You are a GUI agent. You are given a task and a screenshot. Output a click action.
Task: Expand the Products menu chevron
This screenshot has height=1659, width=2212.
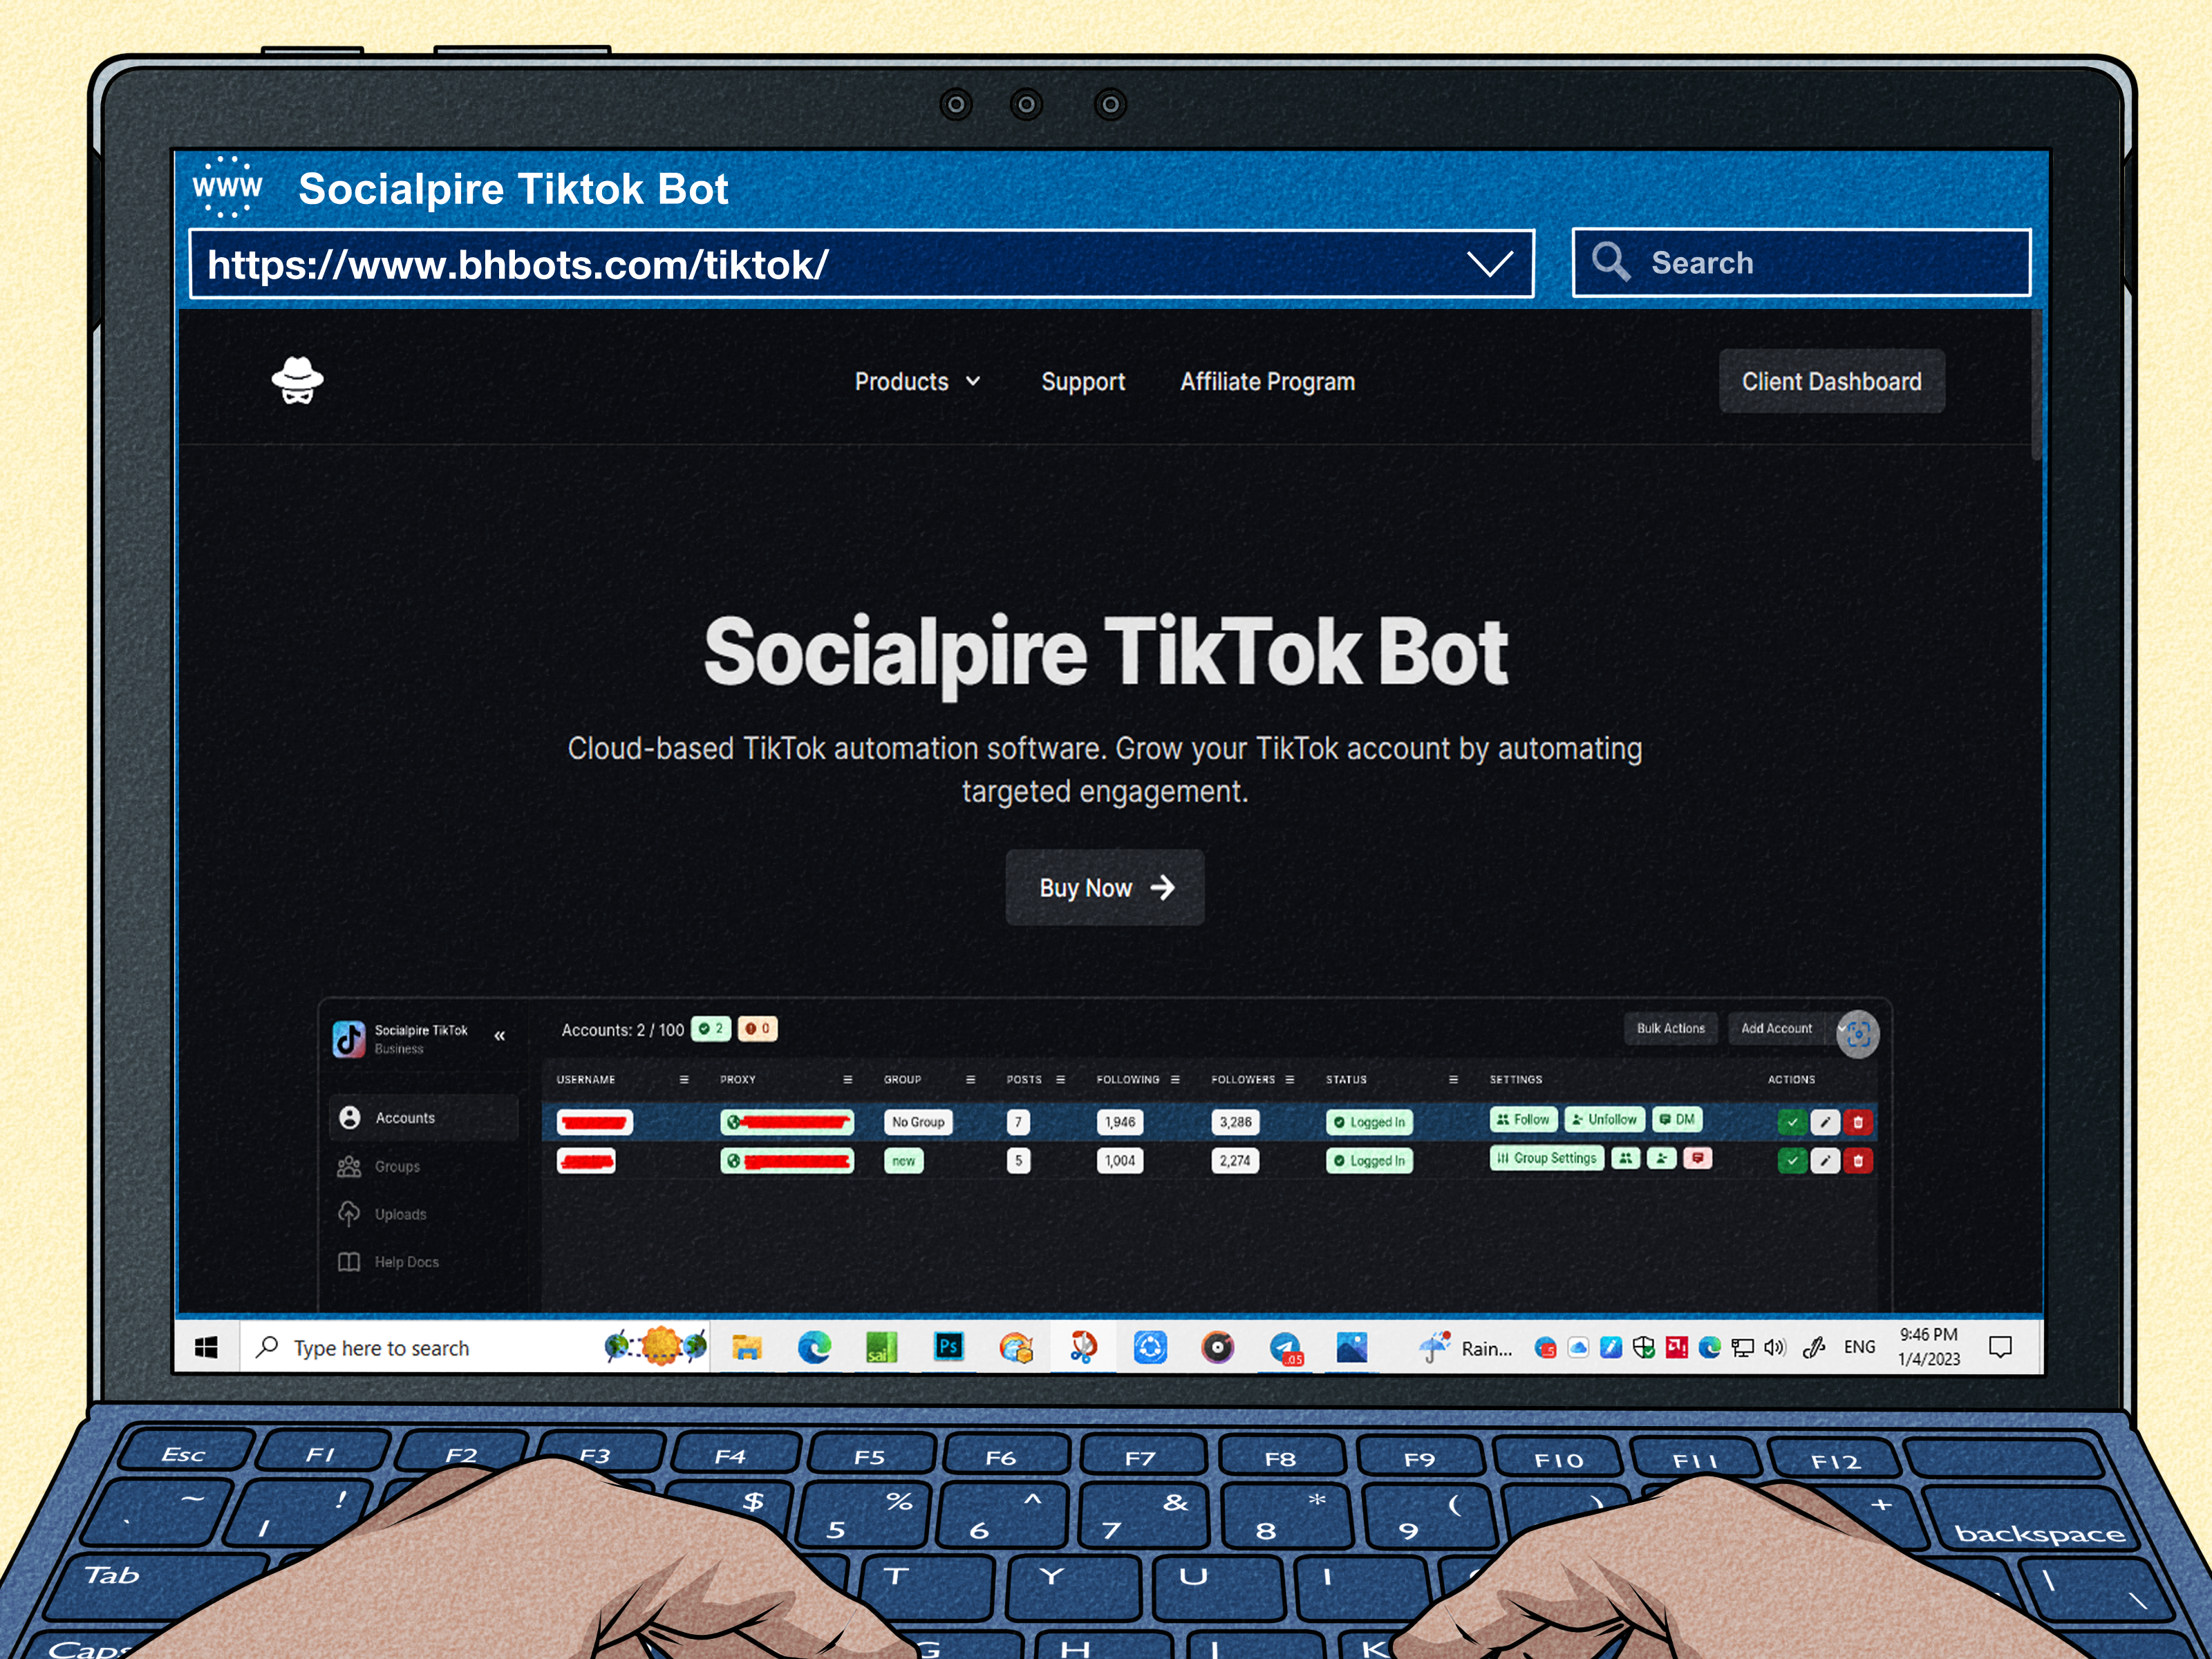pos(973,381)
